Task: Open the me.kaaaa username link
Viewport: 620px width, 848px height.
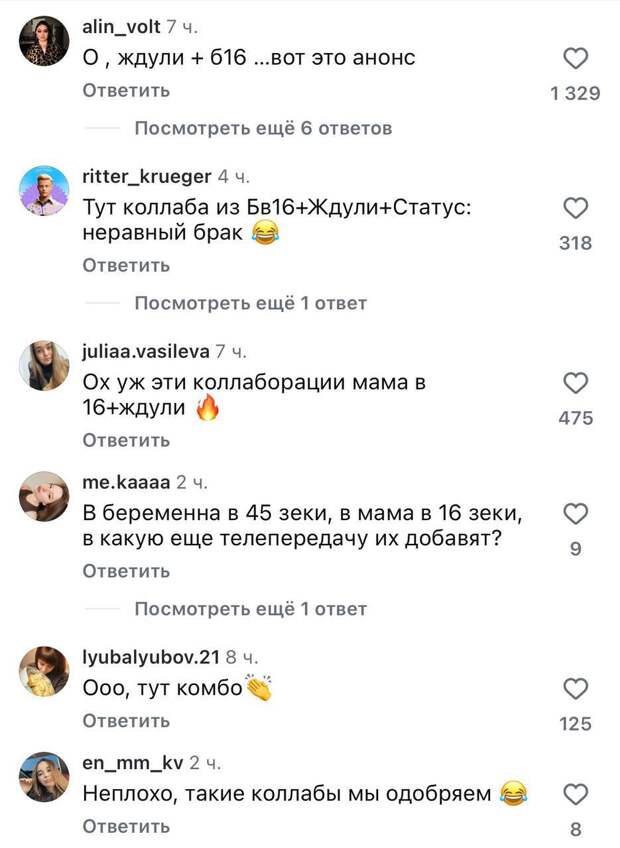Action: (x=127, y=483)
